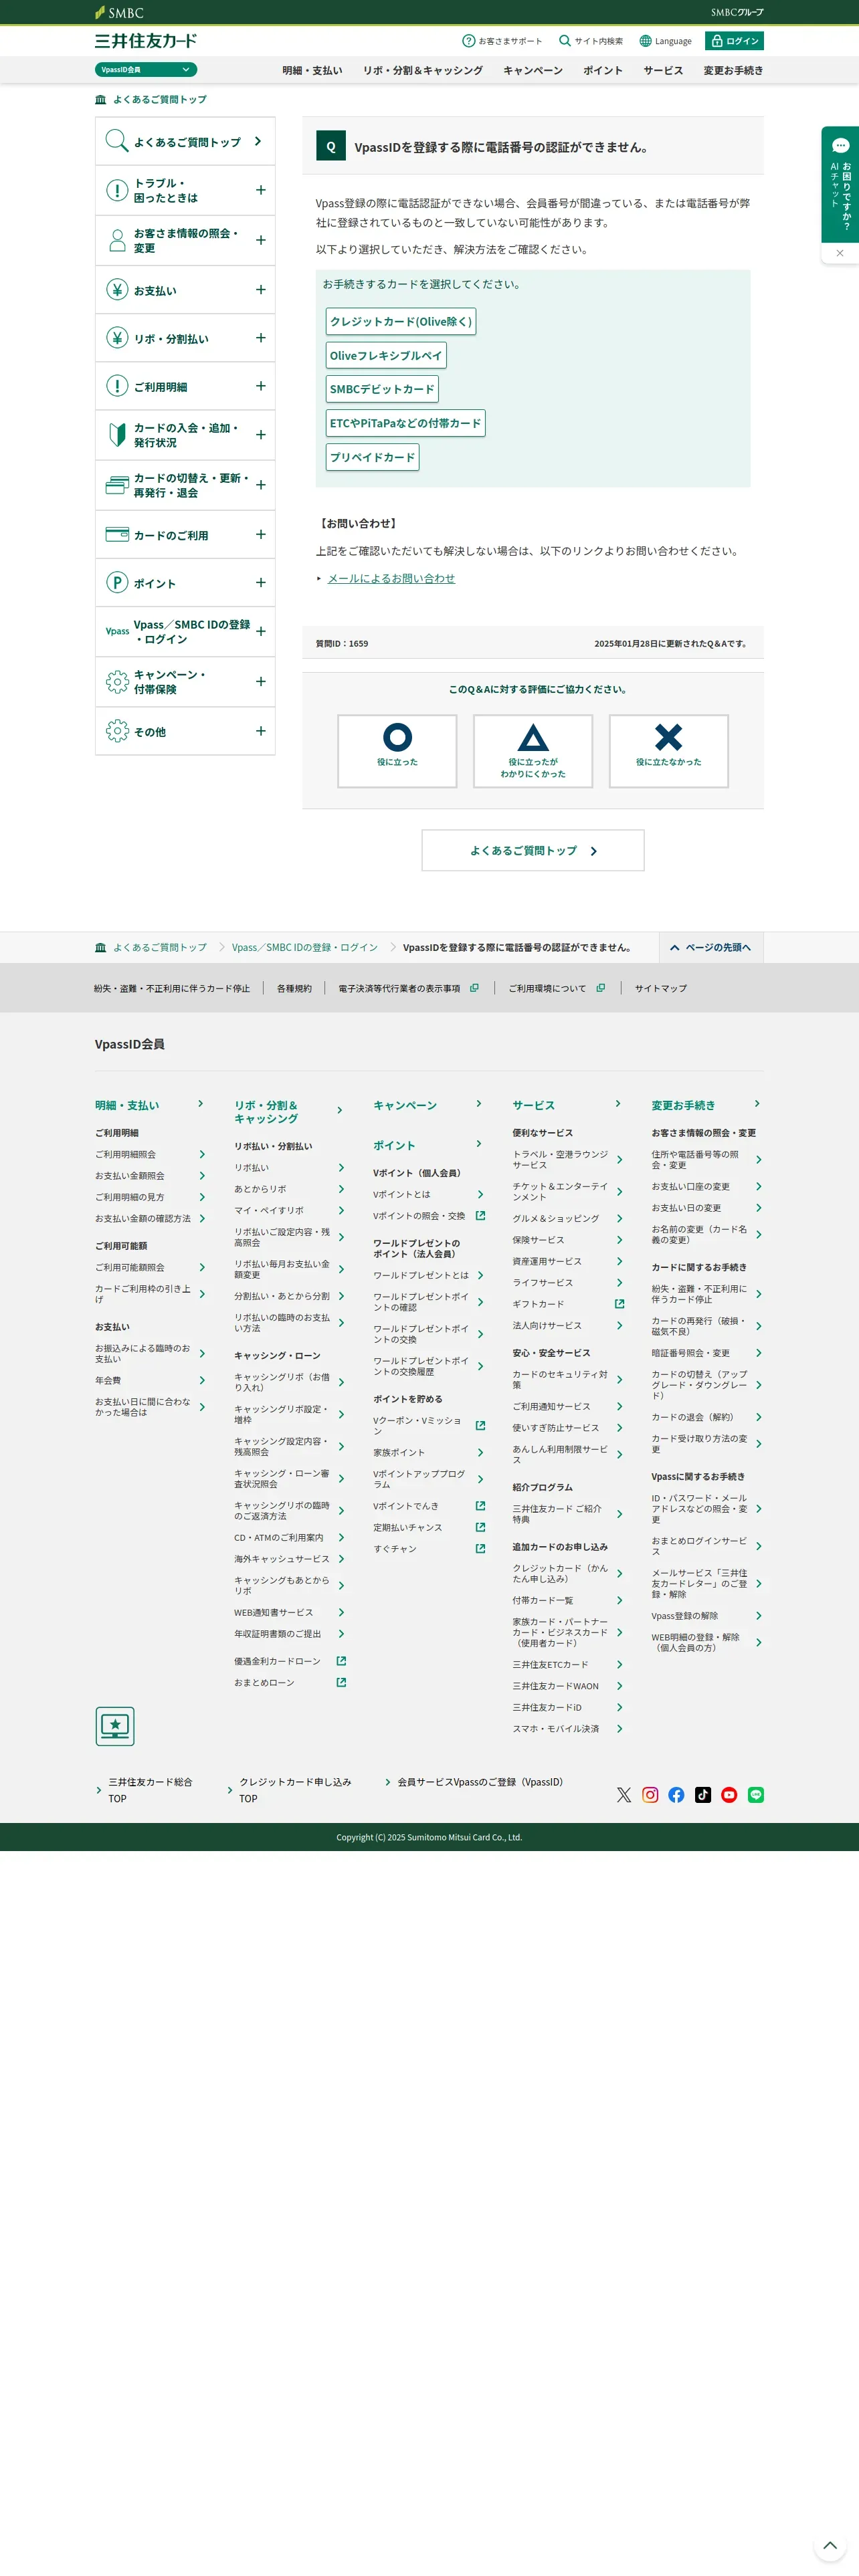Select SMBCデビットカード
Image resolution: width=859 pixels, height=2576 pixels.
[x=382, y=389]
